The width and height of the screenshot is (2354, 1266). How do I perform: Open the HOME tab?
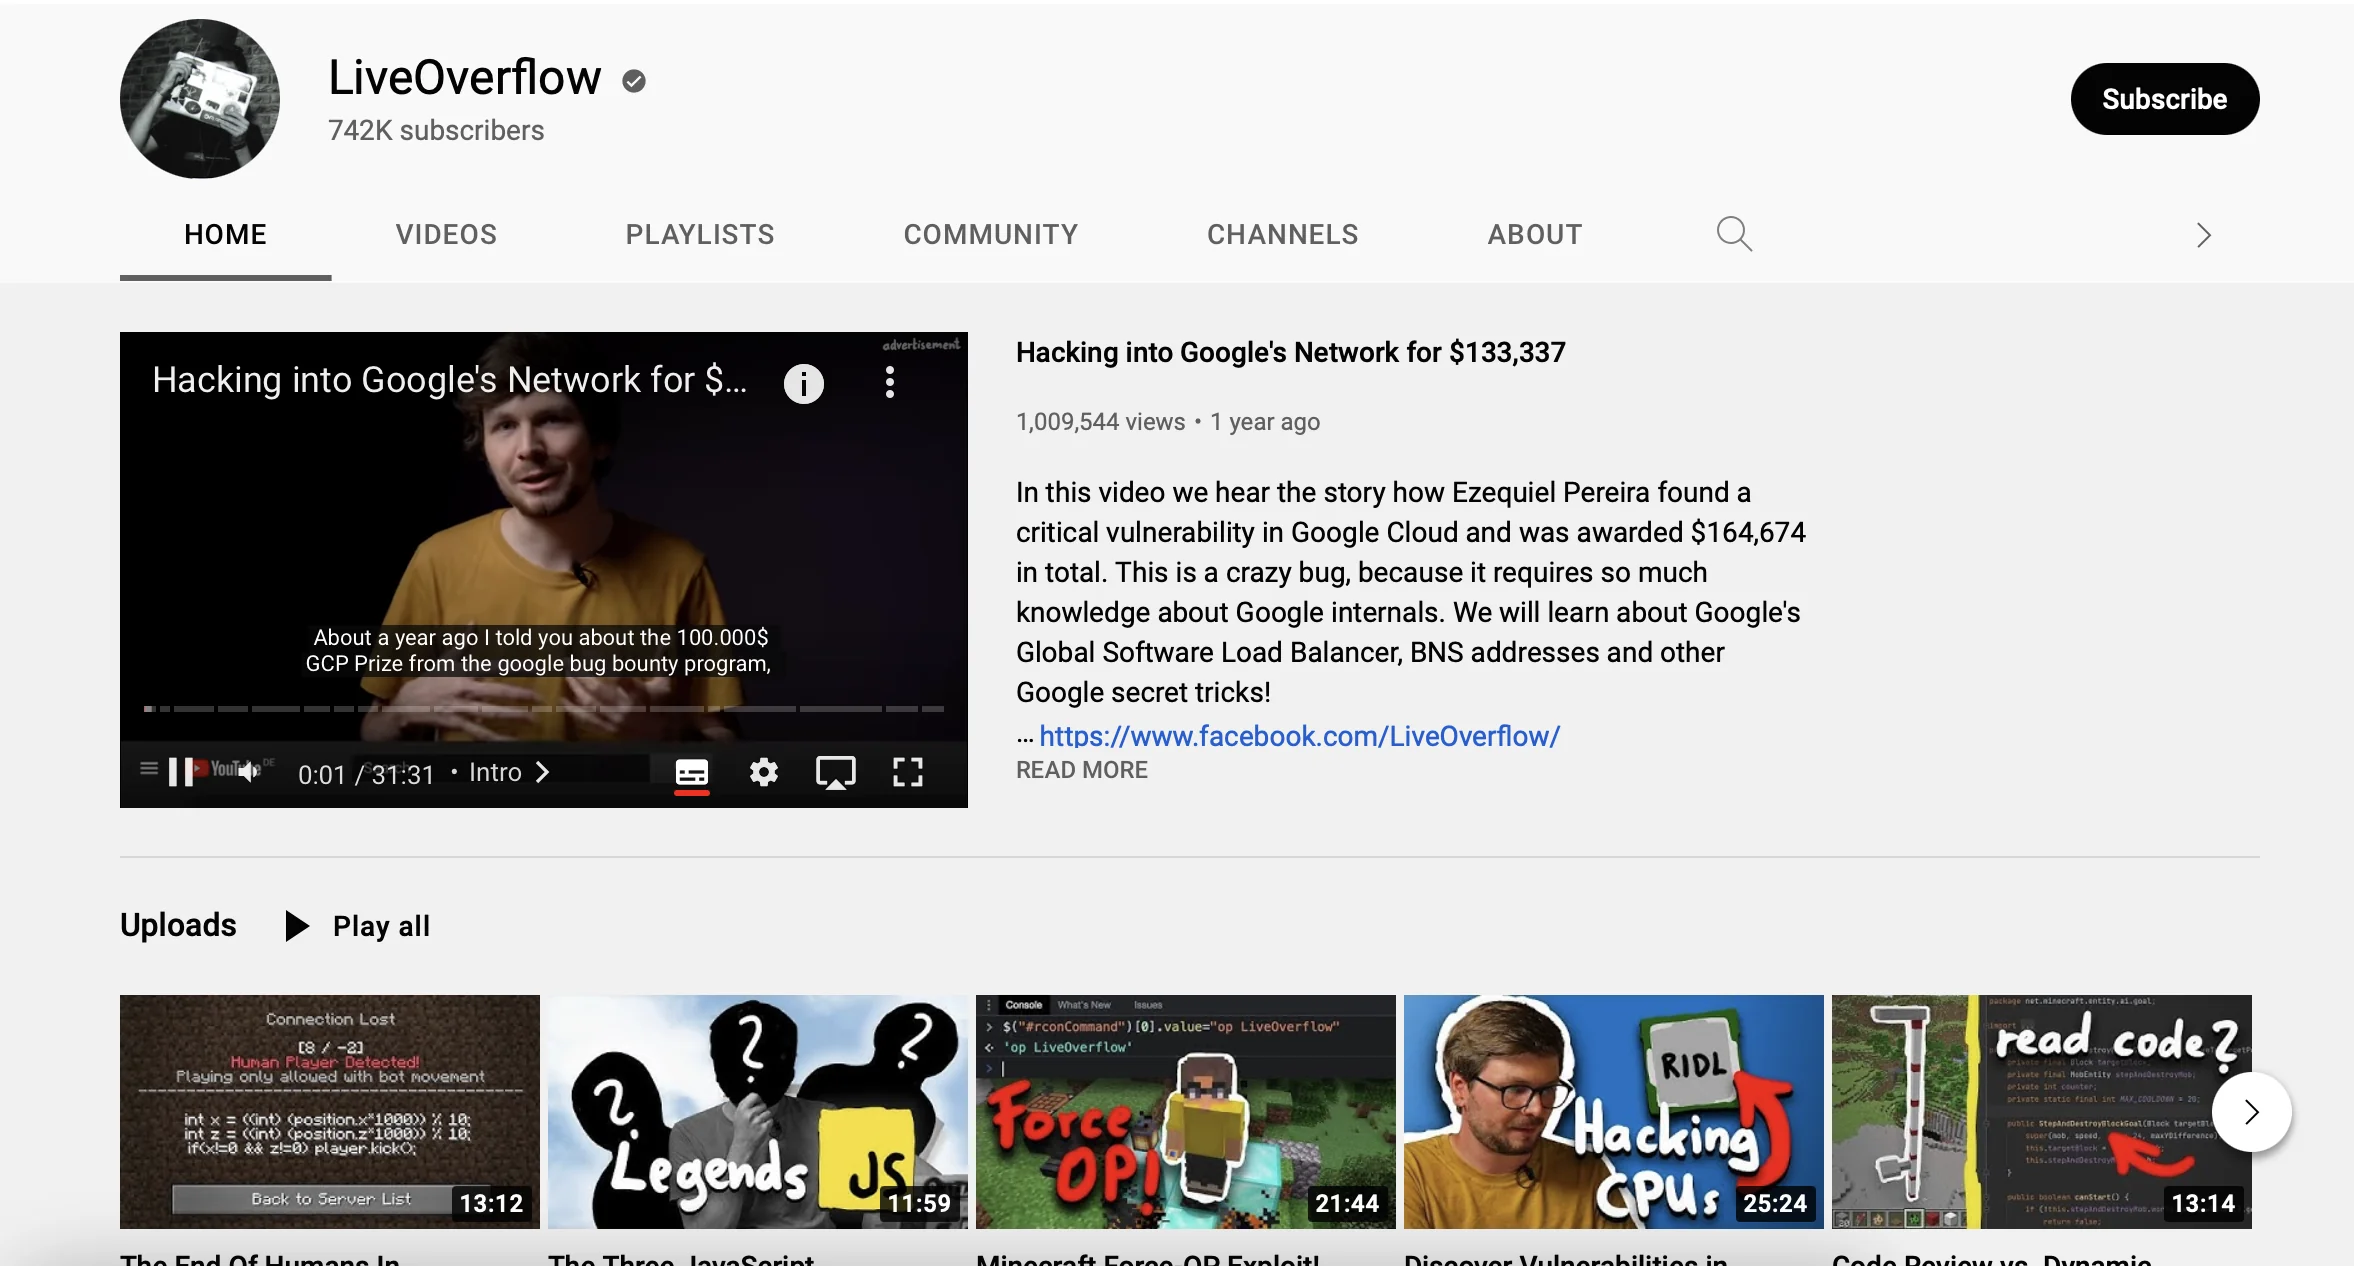[x=226, y=234]
